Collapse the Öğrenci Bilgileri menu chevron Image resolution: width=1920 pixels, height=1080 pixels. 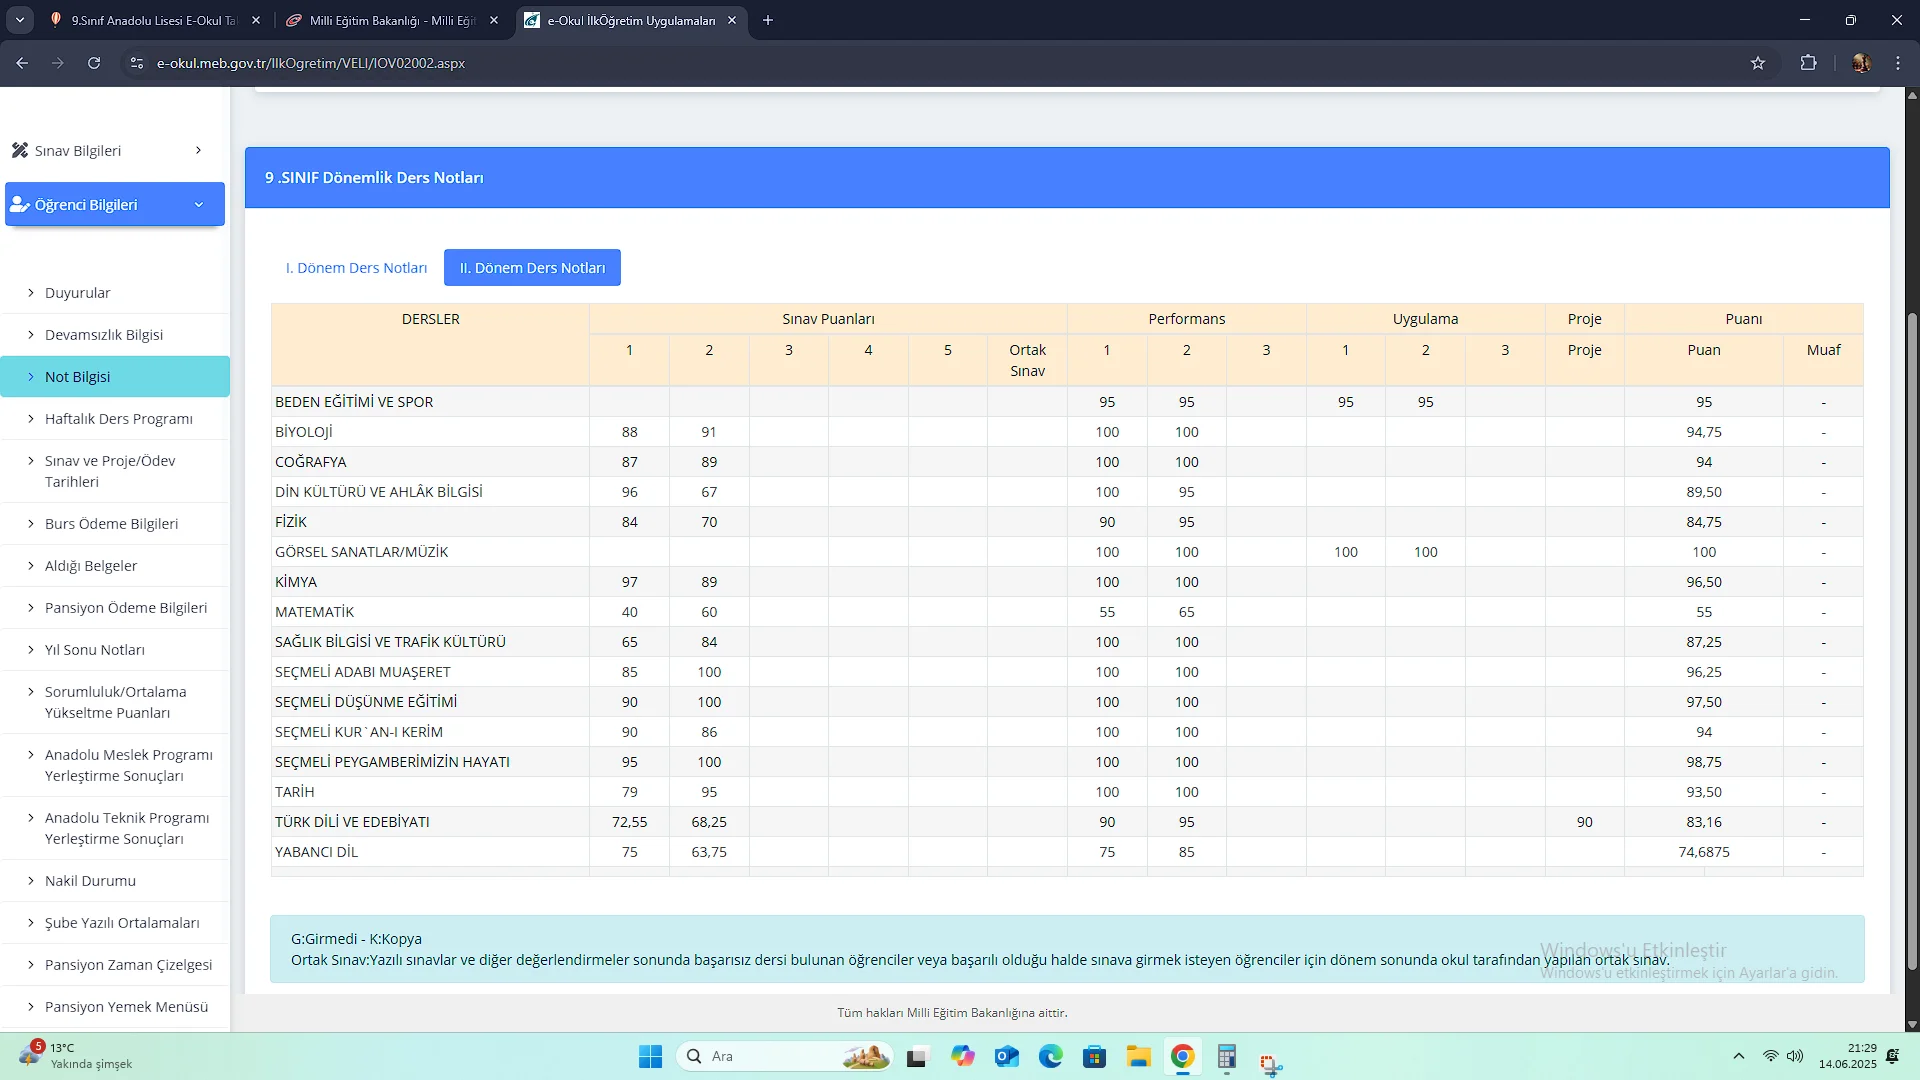click(x=198, y=205)
